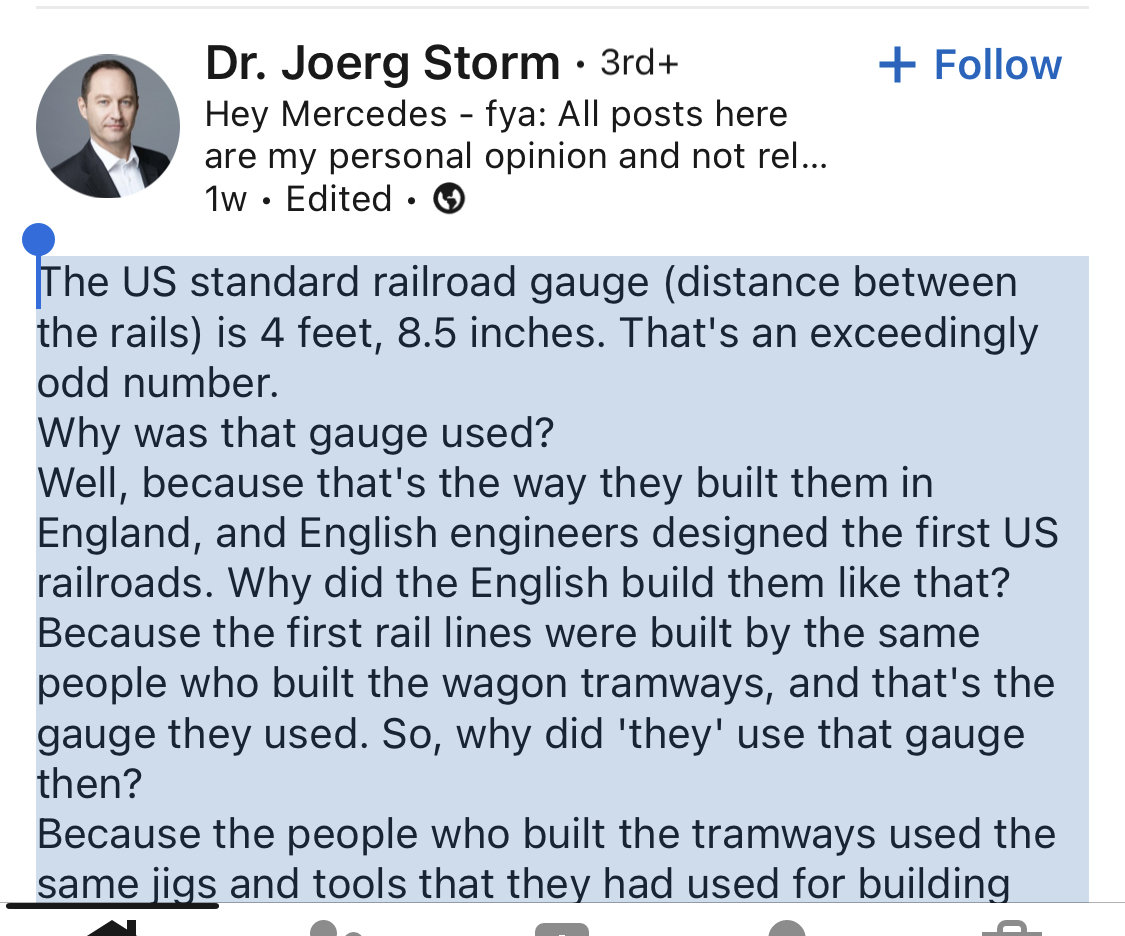Open the Home tab in bottom navigation
Image resolution: width=1125 pixels, height=936 pixels.
111,927
